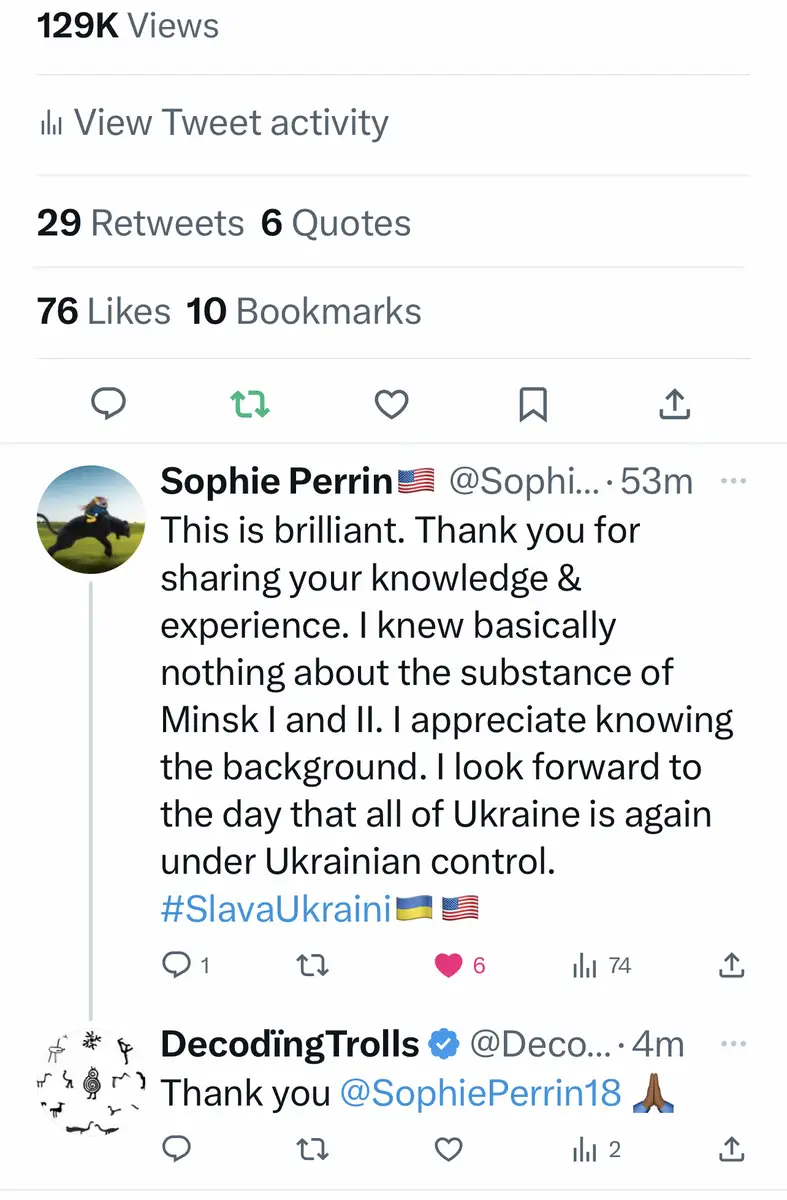Image resolution: width=787 pixels, height=1200 pixels.
Task: Open View Tweet activity
Action: click(x=213, y=123)
